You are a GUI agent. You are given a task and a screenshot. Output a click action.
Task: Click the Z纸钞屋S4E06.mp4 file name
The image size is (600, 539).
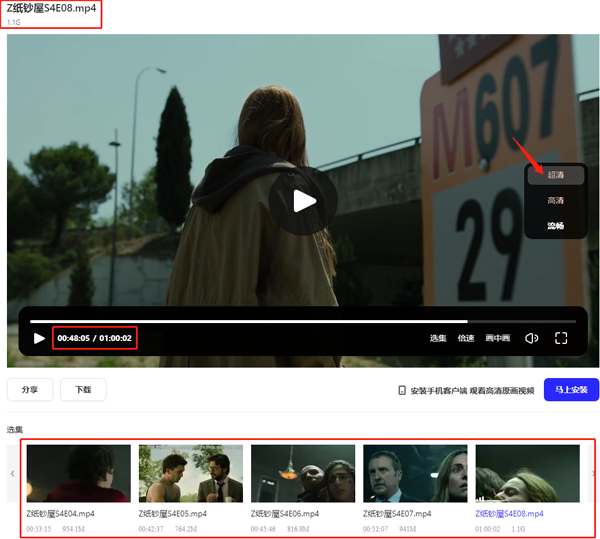[x=285, y=514]
